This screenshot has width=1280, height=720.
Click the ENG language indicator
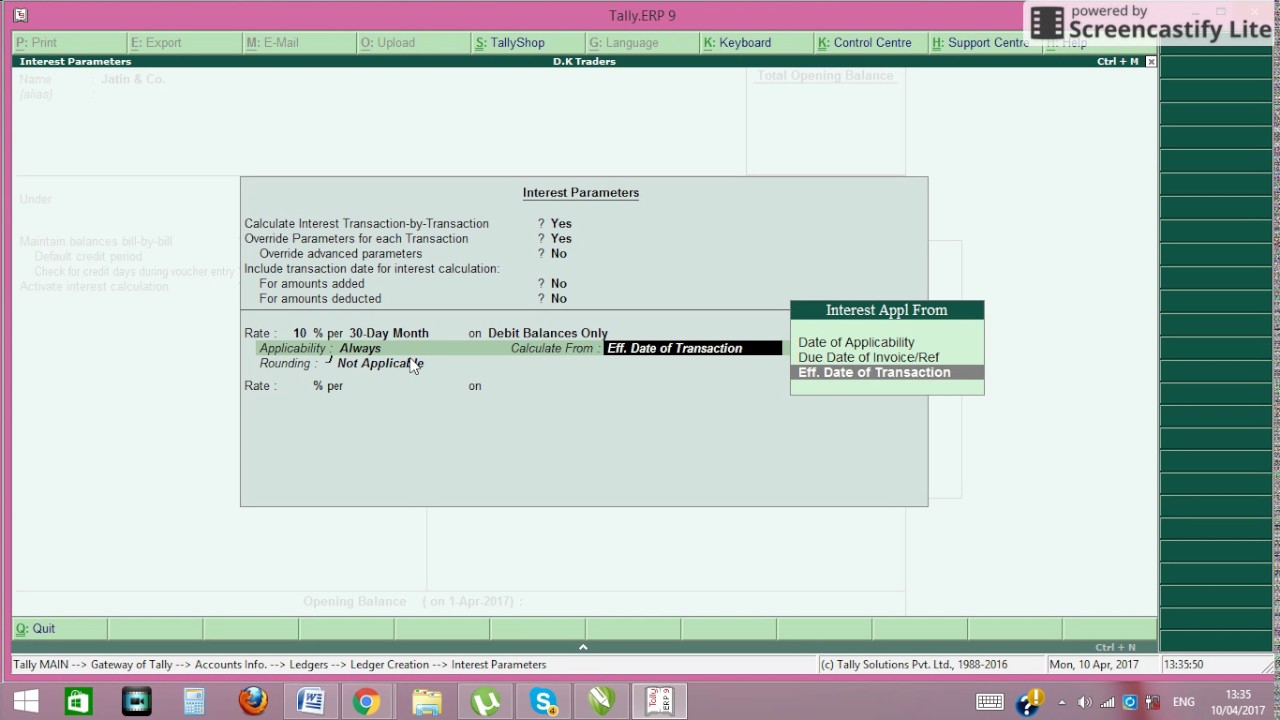1183,702
